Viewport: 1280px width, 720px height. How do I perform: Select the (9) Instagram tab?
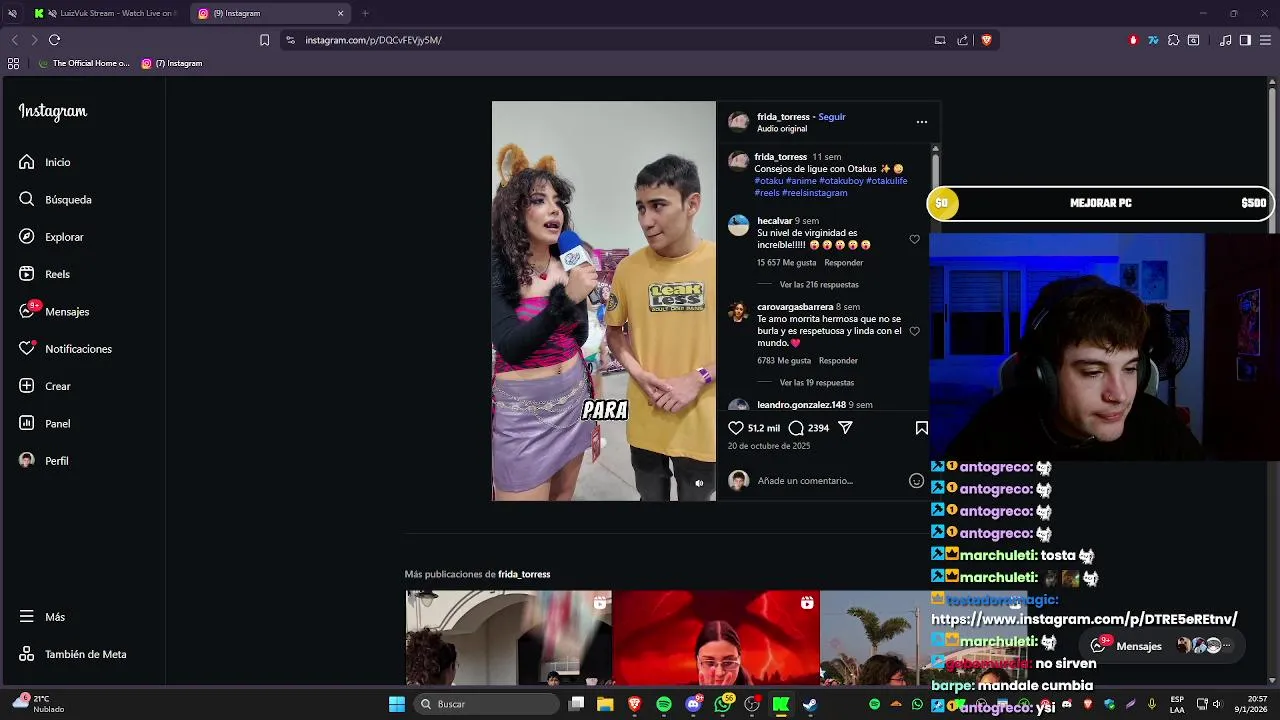[268, 13]
